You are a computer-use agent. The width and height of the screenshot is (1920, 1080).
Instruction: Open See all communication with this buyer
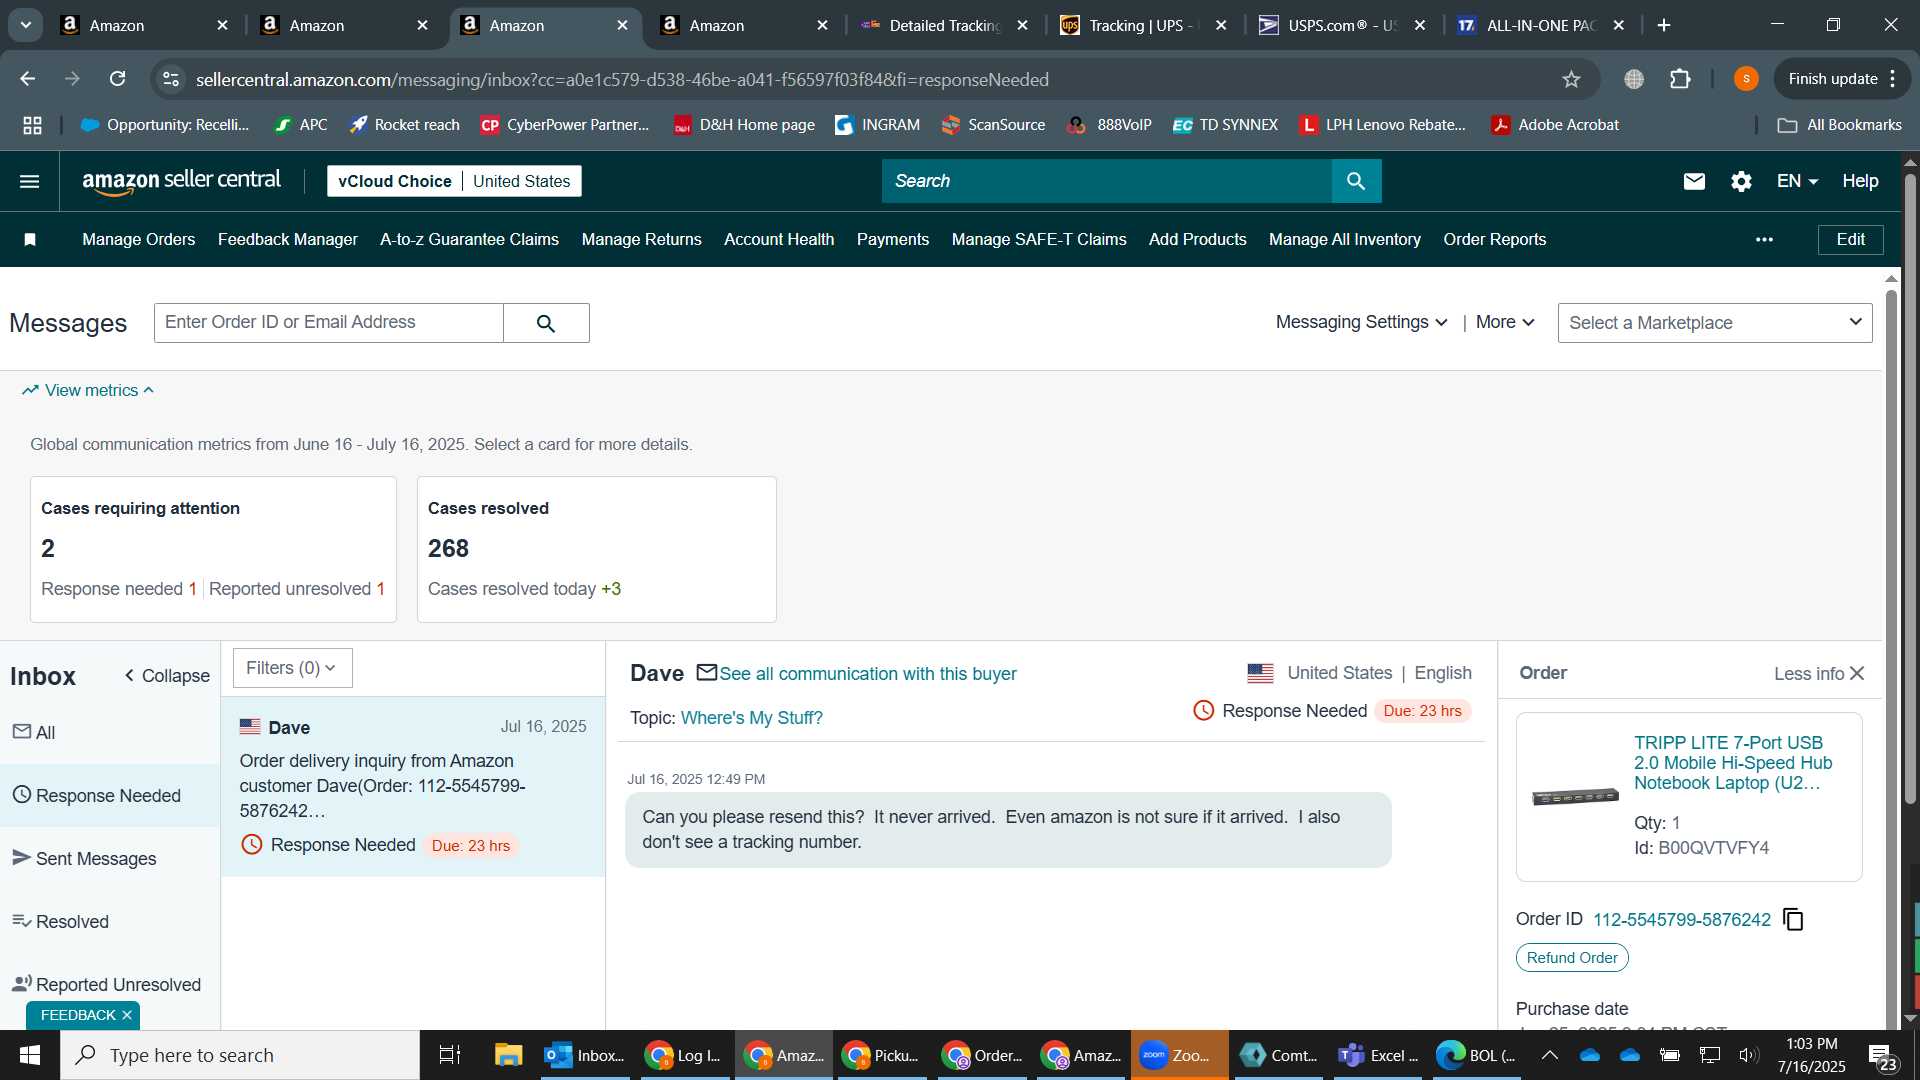click(867, 674)
